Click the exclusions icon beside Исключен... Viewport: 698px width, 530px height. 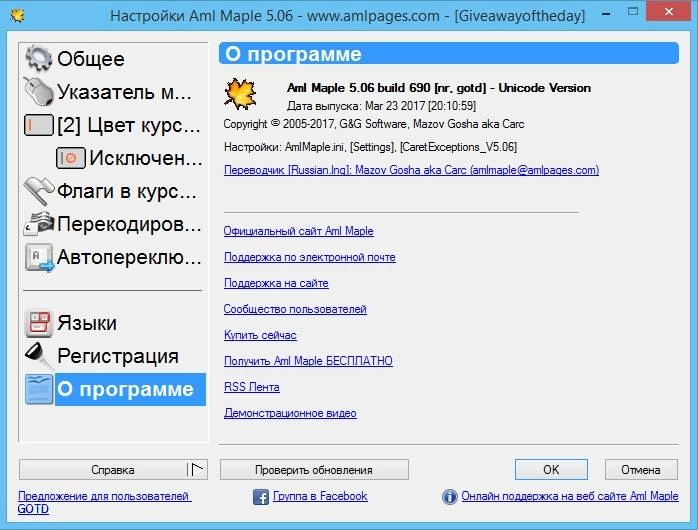(70, 158)
